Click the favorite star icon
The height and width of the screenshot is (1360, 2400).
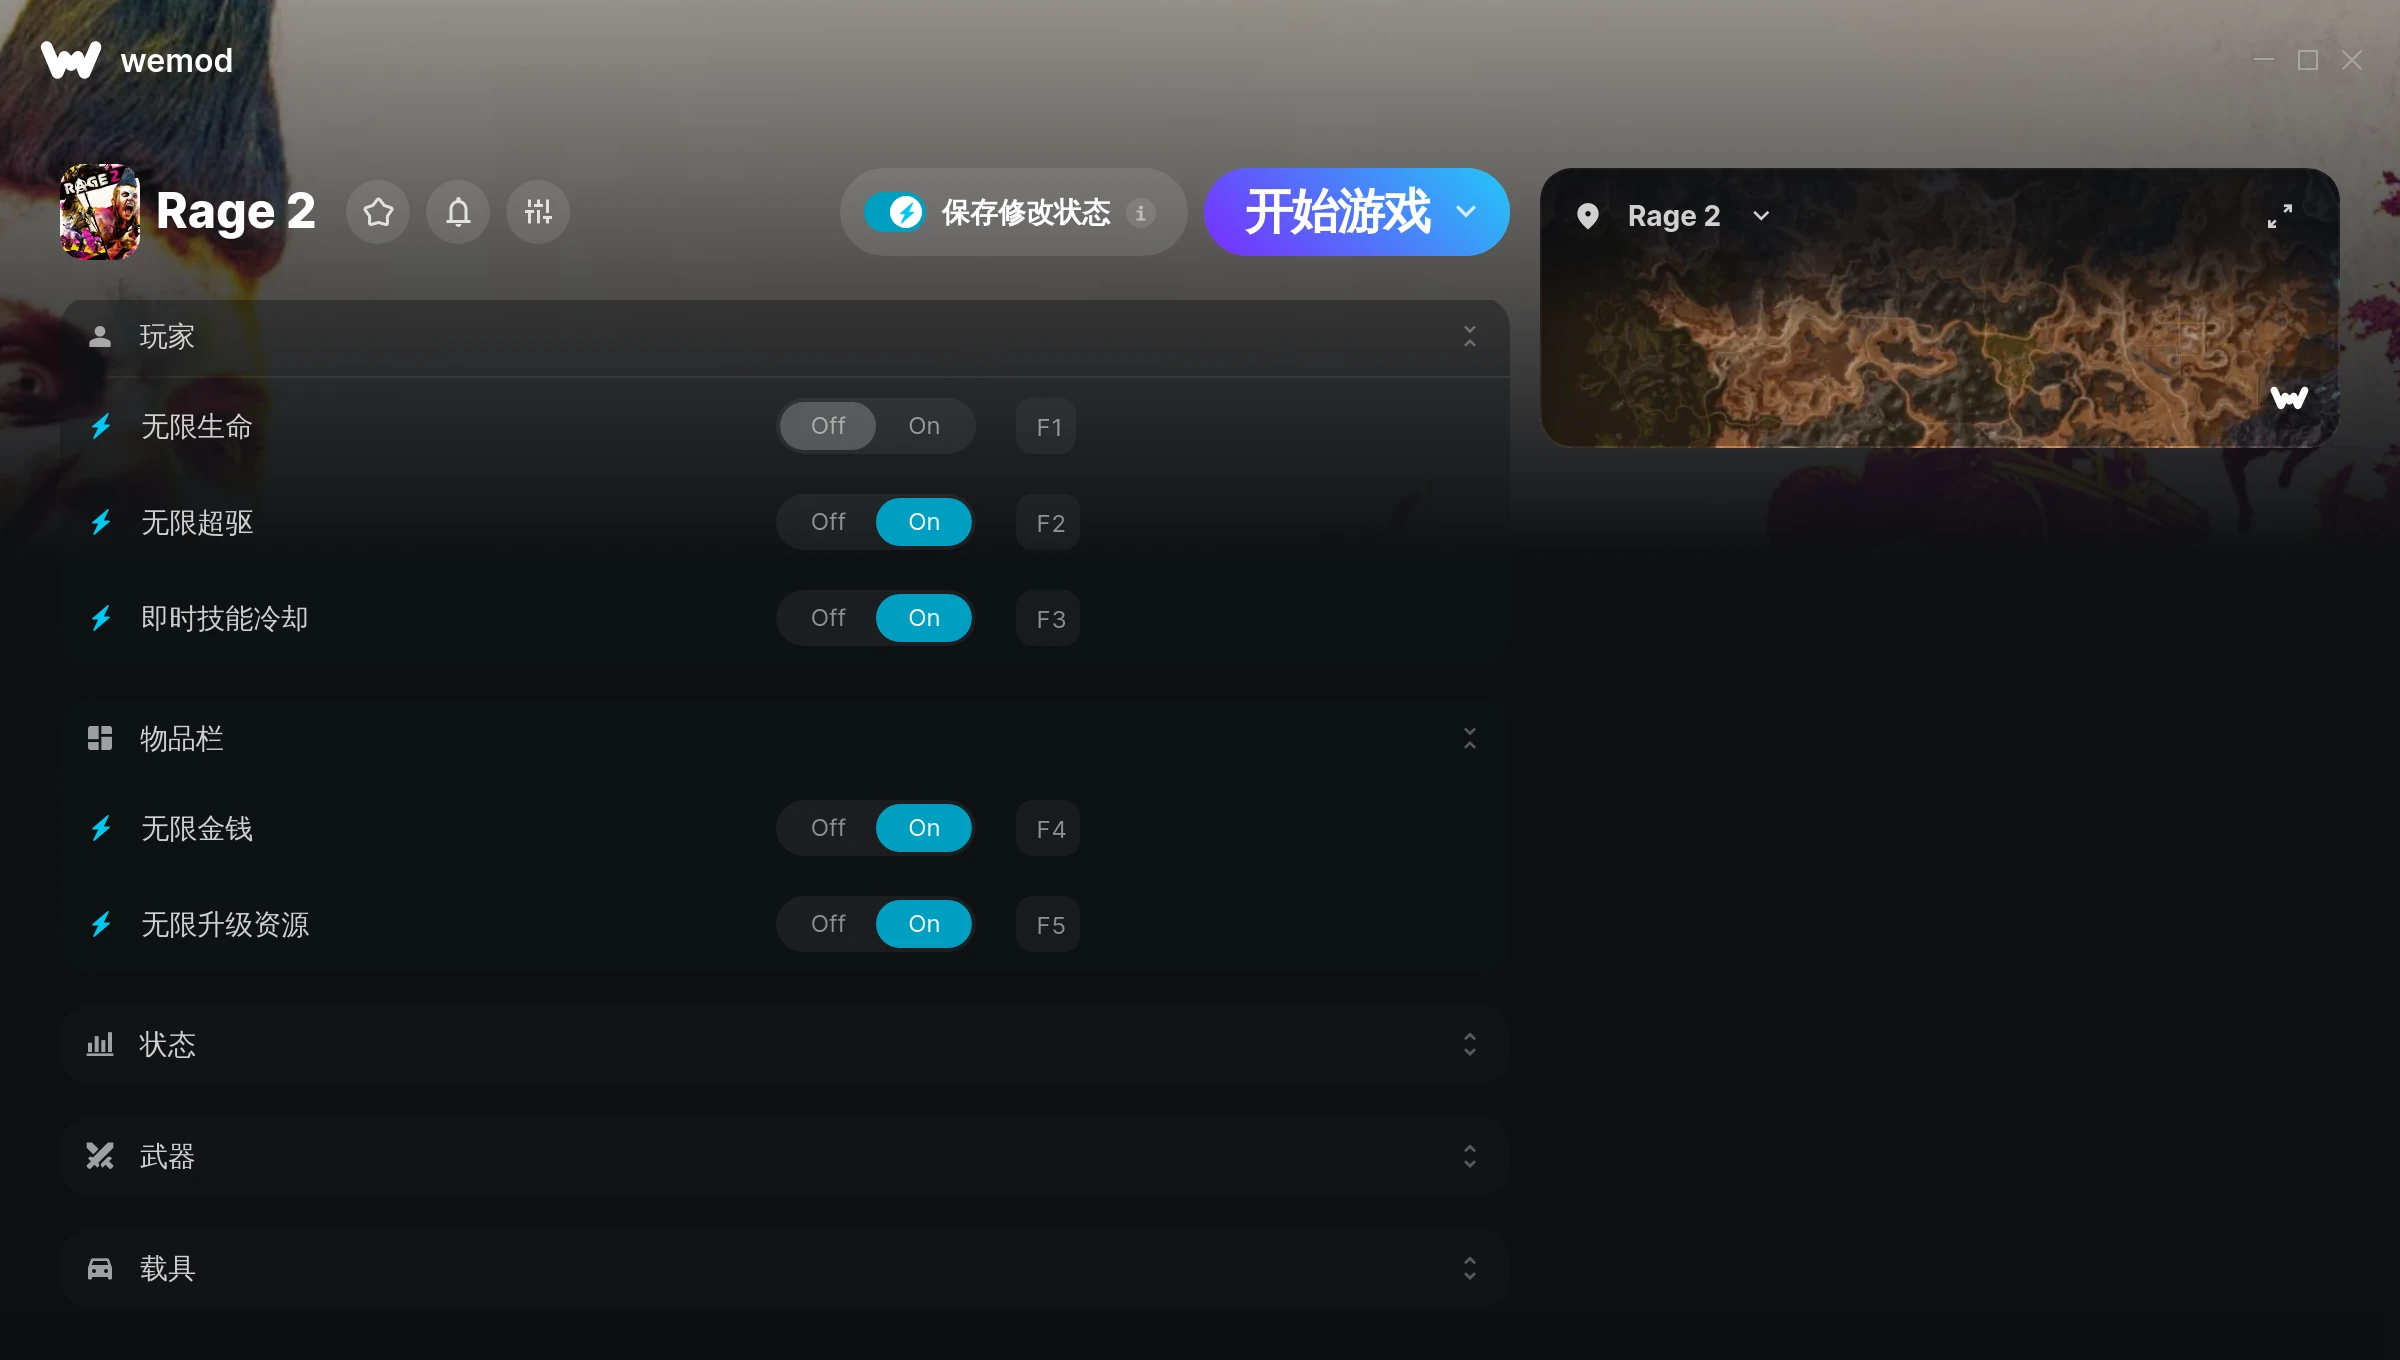(378, 212)
